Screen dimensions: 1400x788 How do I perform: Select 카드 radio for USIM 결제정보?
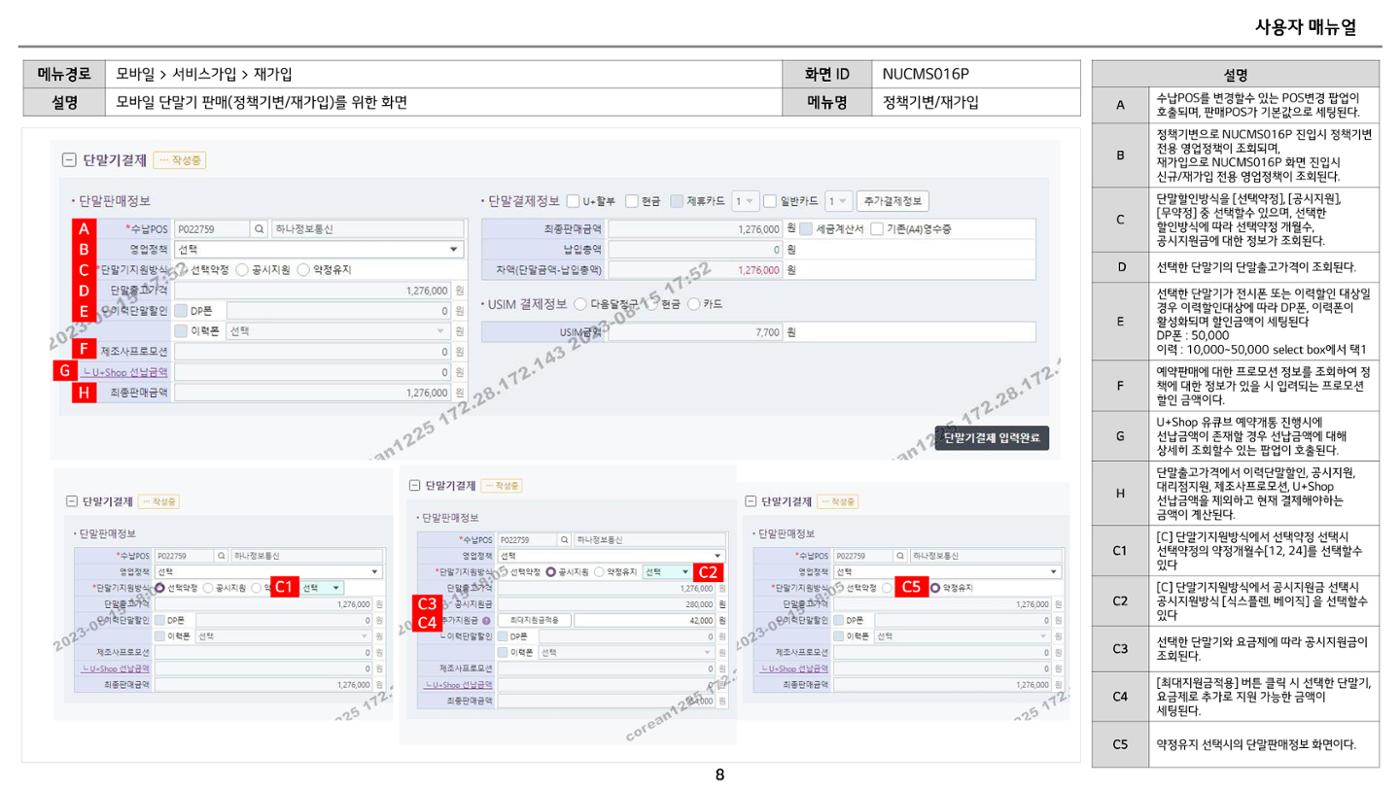pos(694,304)
